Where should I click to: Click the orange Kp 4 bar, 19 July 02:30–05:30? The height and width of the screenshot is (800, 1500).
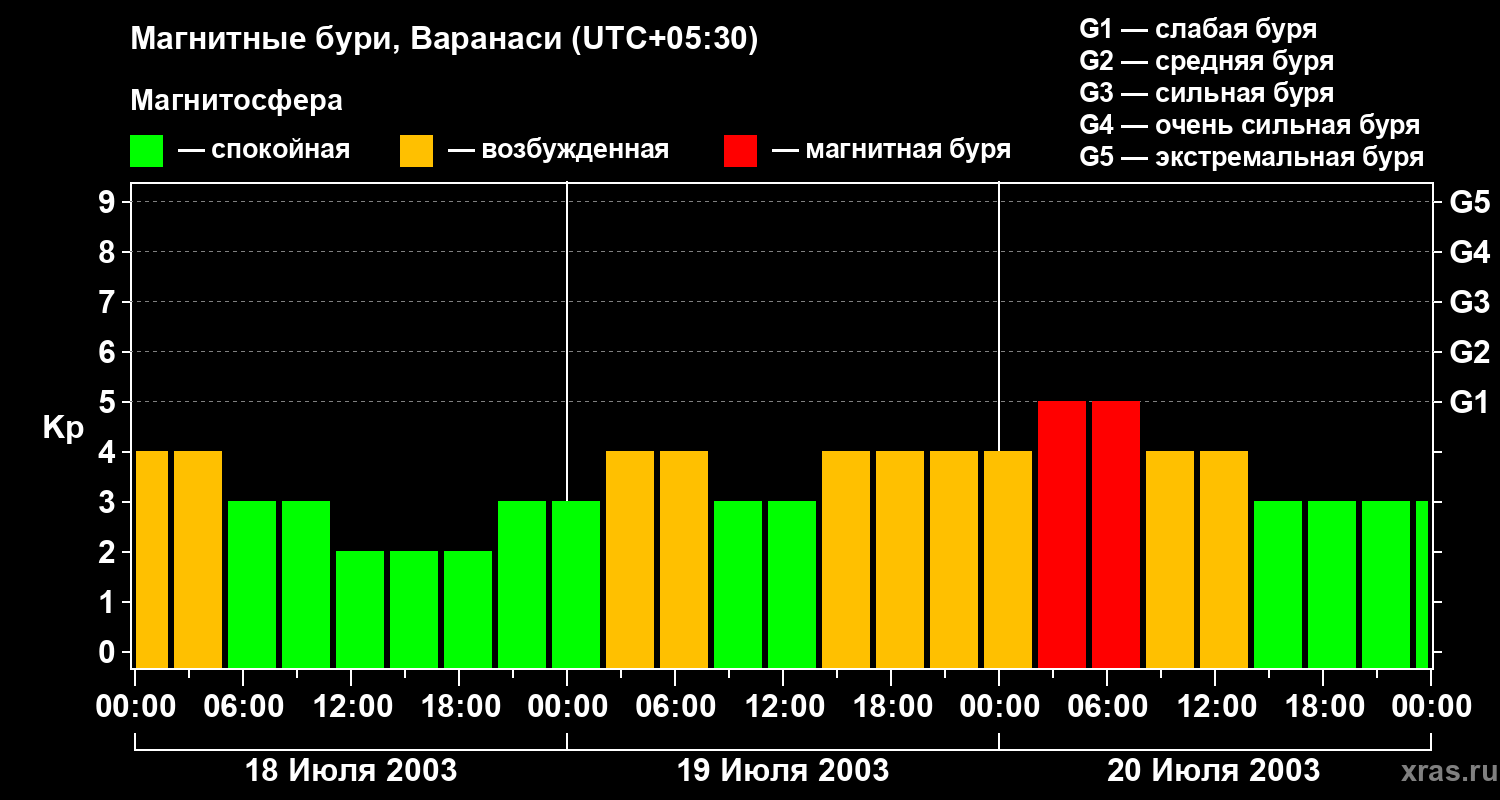pos(630,559)
